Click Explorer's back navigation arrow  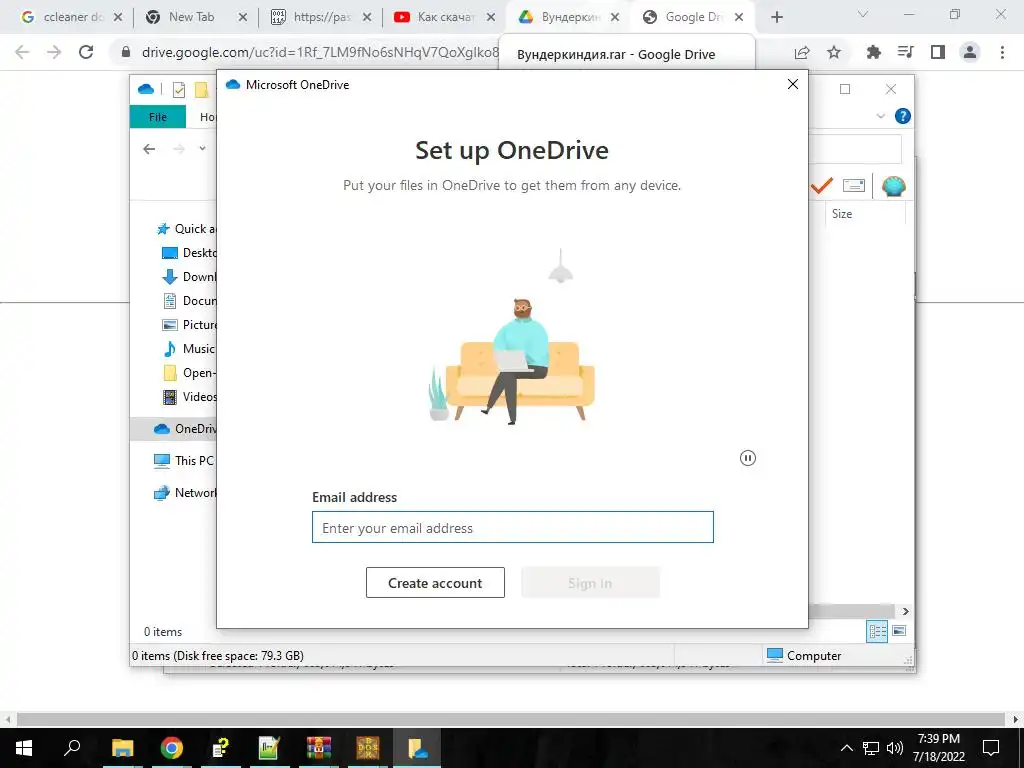click(x=149, y=149)
